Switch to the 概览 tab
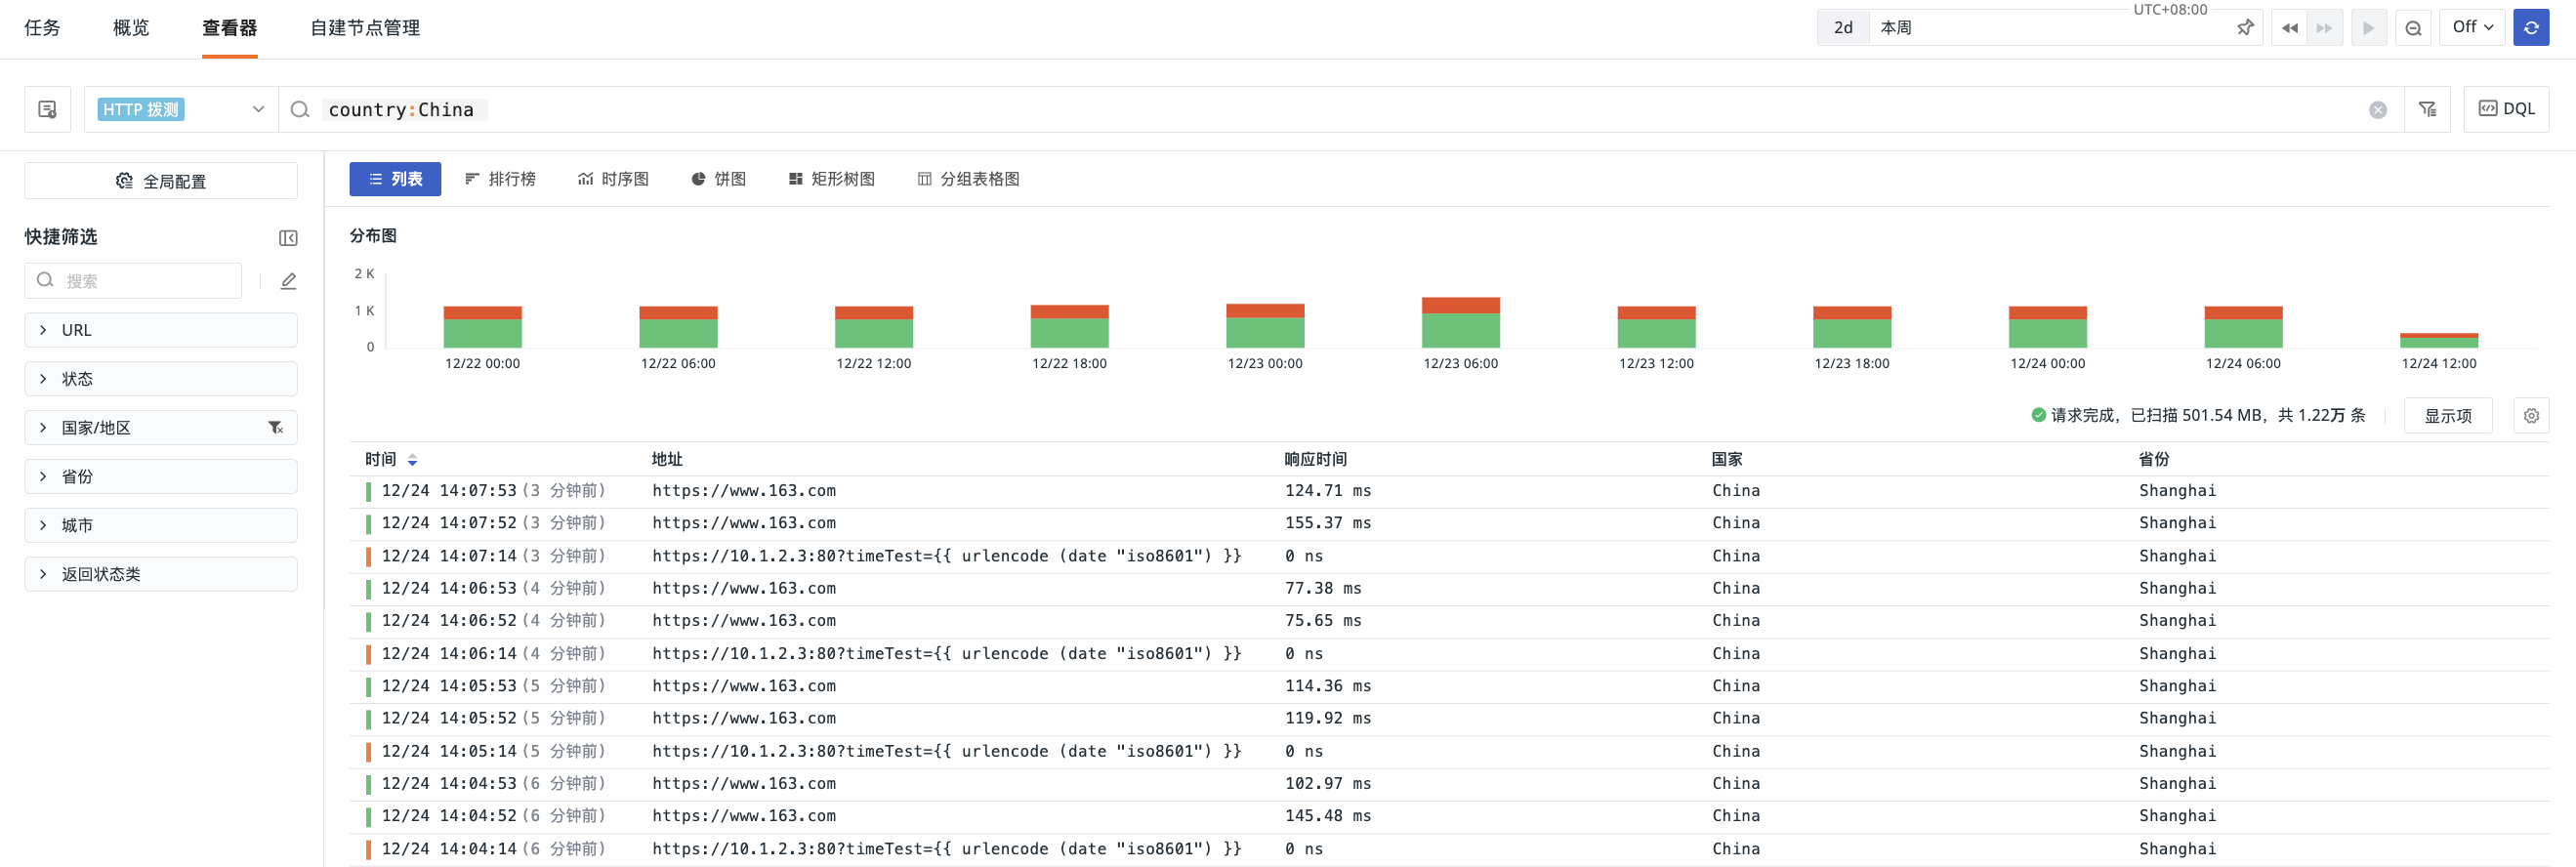The image size is (2576, 867). point(131,28)
